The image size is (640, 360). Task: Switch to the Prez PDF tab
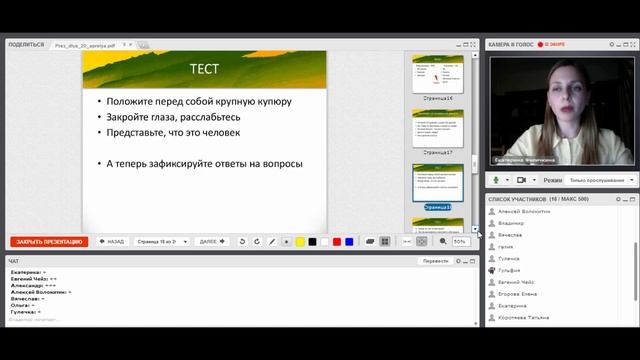(85, 46)
